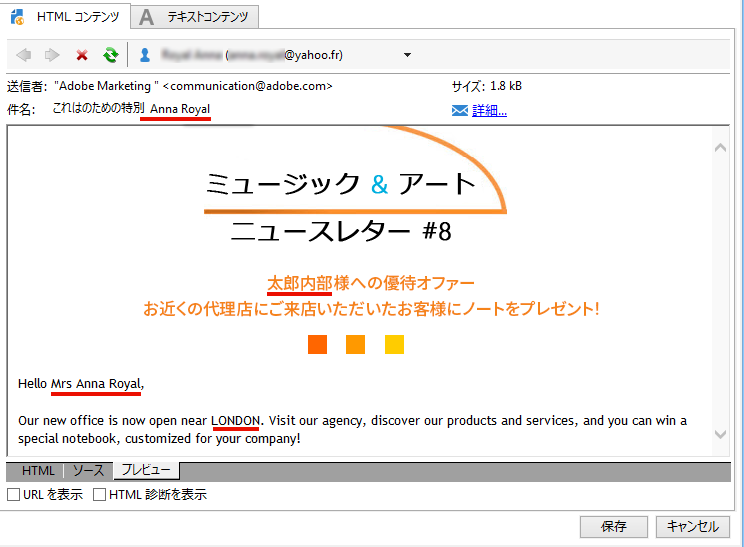Image resolution: width=744 pixels, height=547 pixels.
Task: Open the recipient selection dropdown arrow
Action: tap(407, 55)
